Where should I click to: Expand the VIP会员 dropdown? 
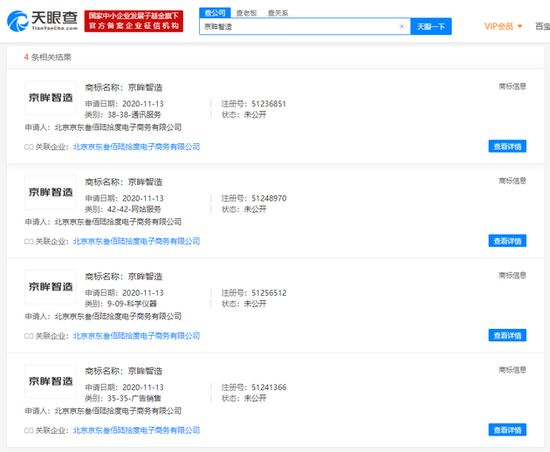pyautogui.click(x=503, y=26)
